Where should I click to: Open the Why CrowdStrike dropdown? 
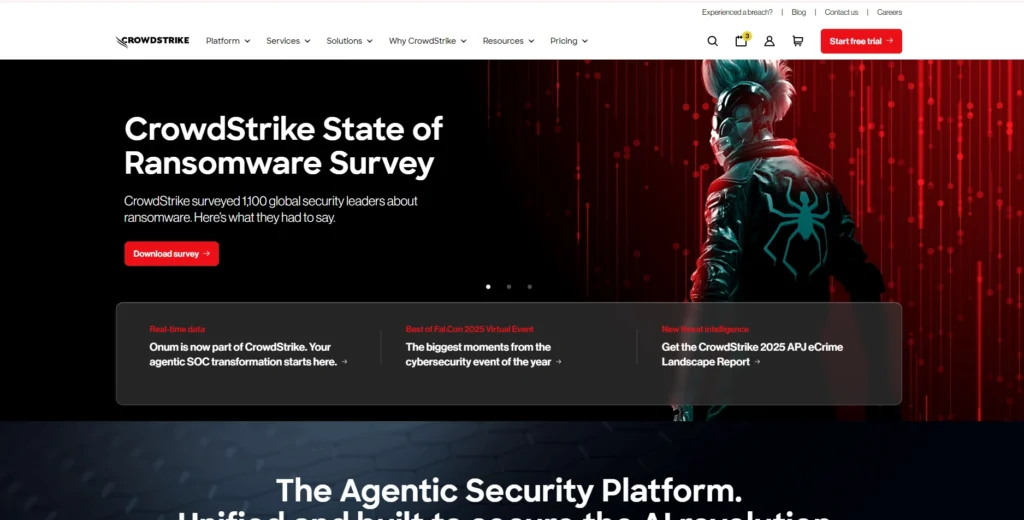point(428,41)
